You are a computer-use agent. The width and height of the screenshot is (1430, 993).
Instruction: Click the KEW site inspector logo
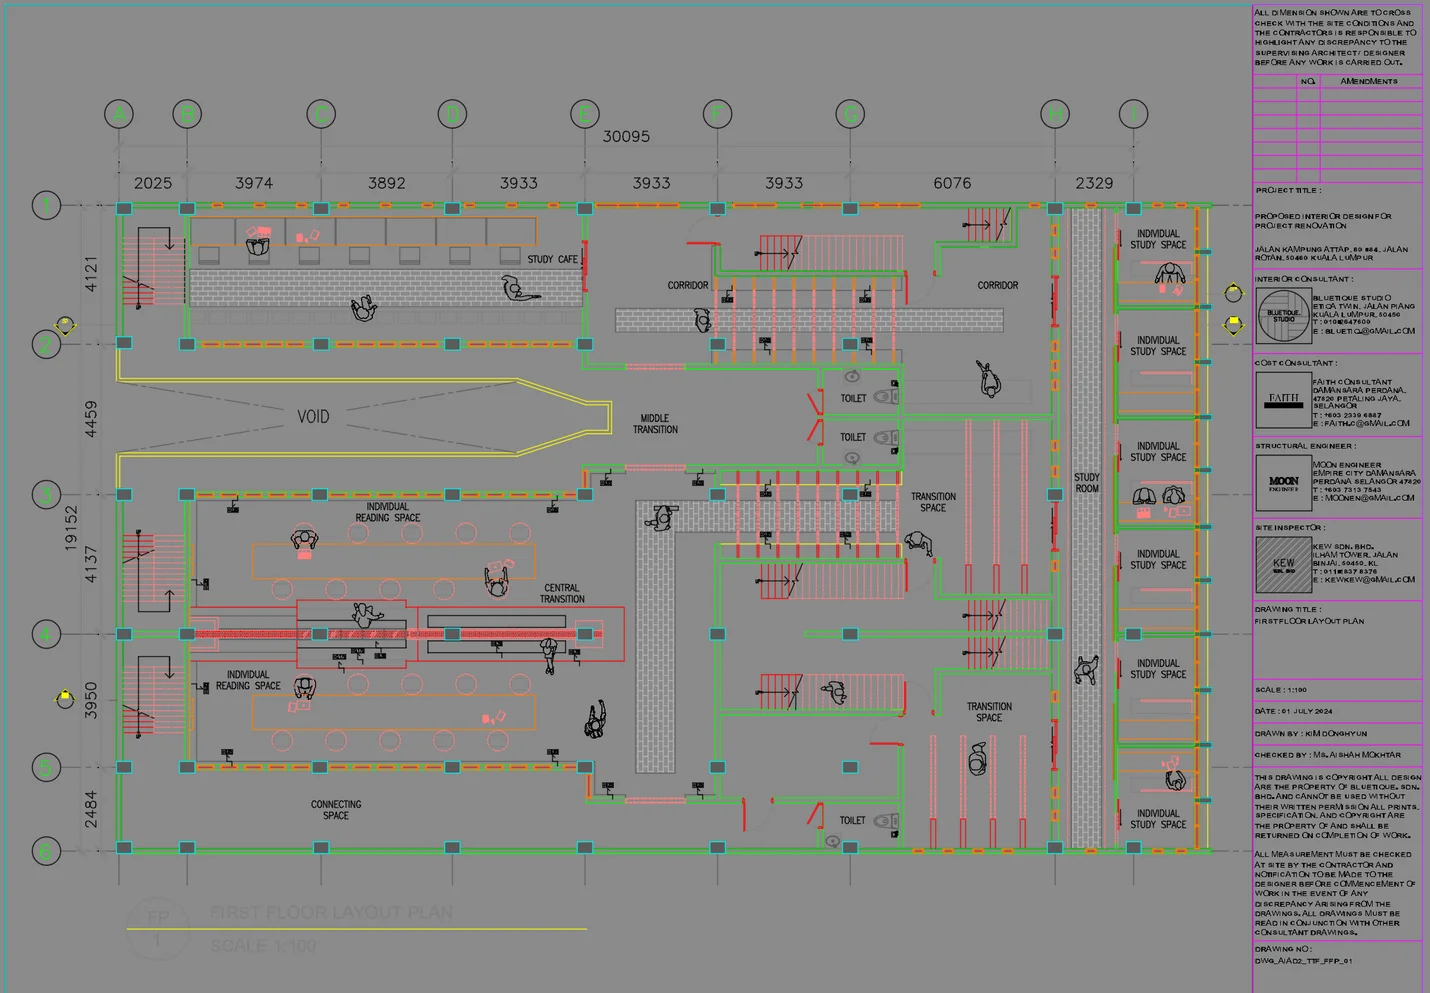pyautogui.click(x=1283, y=565)
